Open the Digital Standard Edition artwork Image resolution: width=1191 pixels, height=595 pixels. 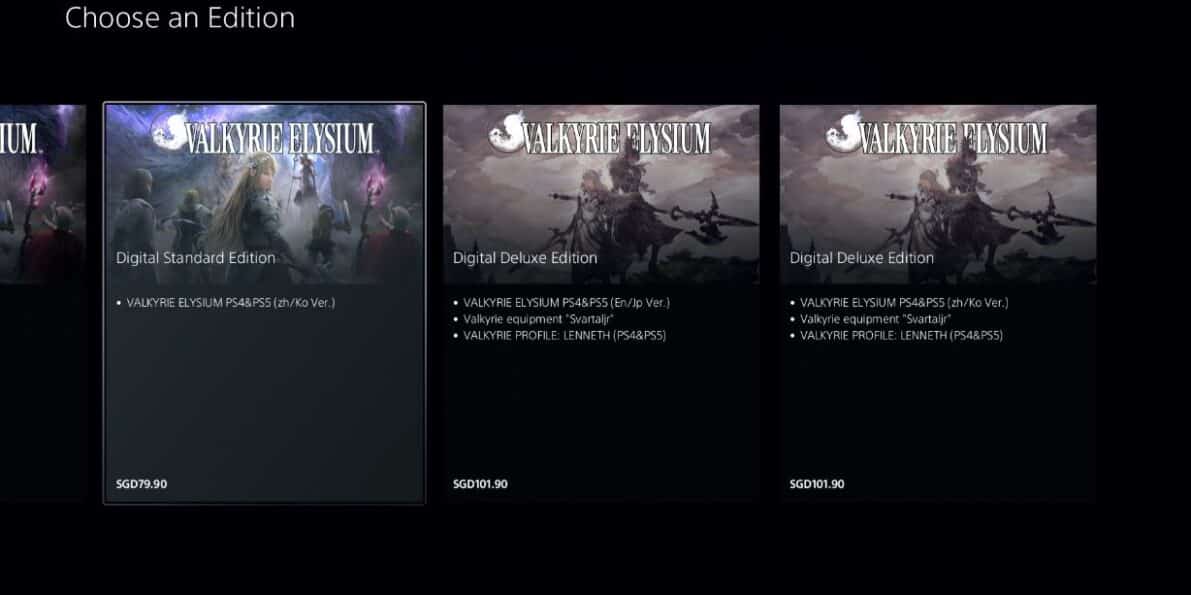264,195
